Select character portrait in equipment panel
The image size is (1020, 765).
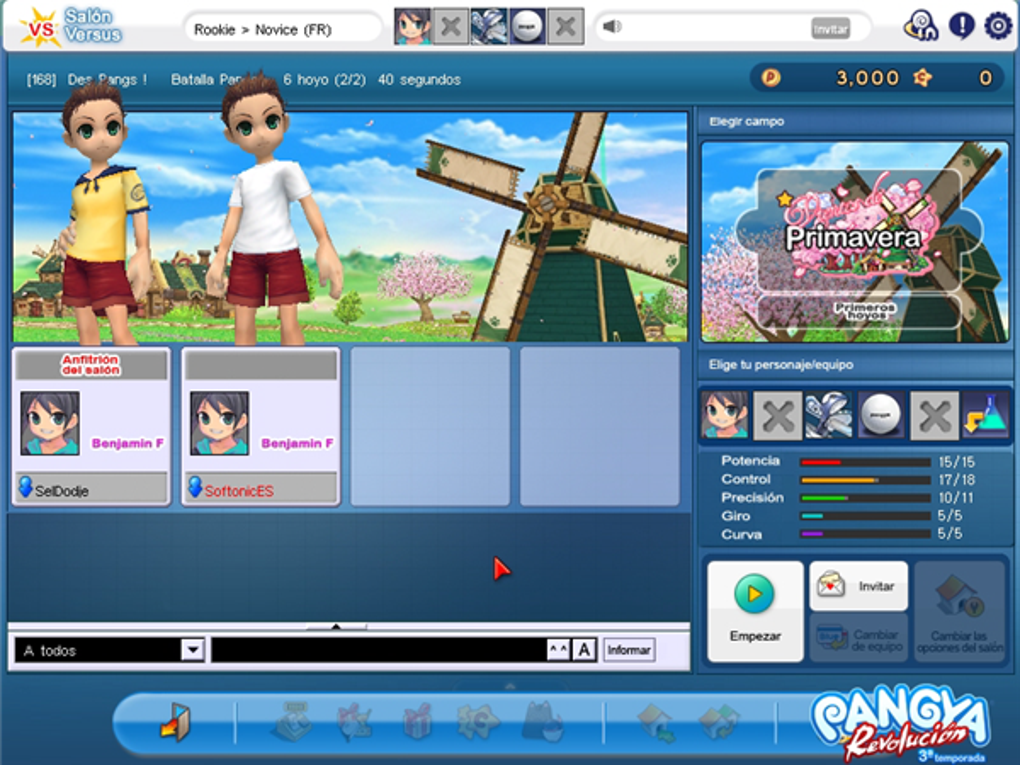pos(725,415)
